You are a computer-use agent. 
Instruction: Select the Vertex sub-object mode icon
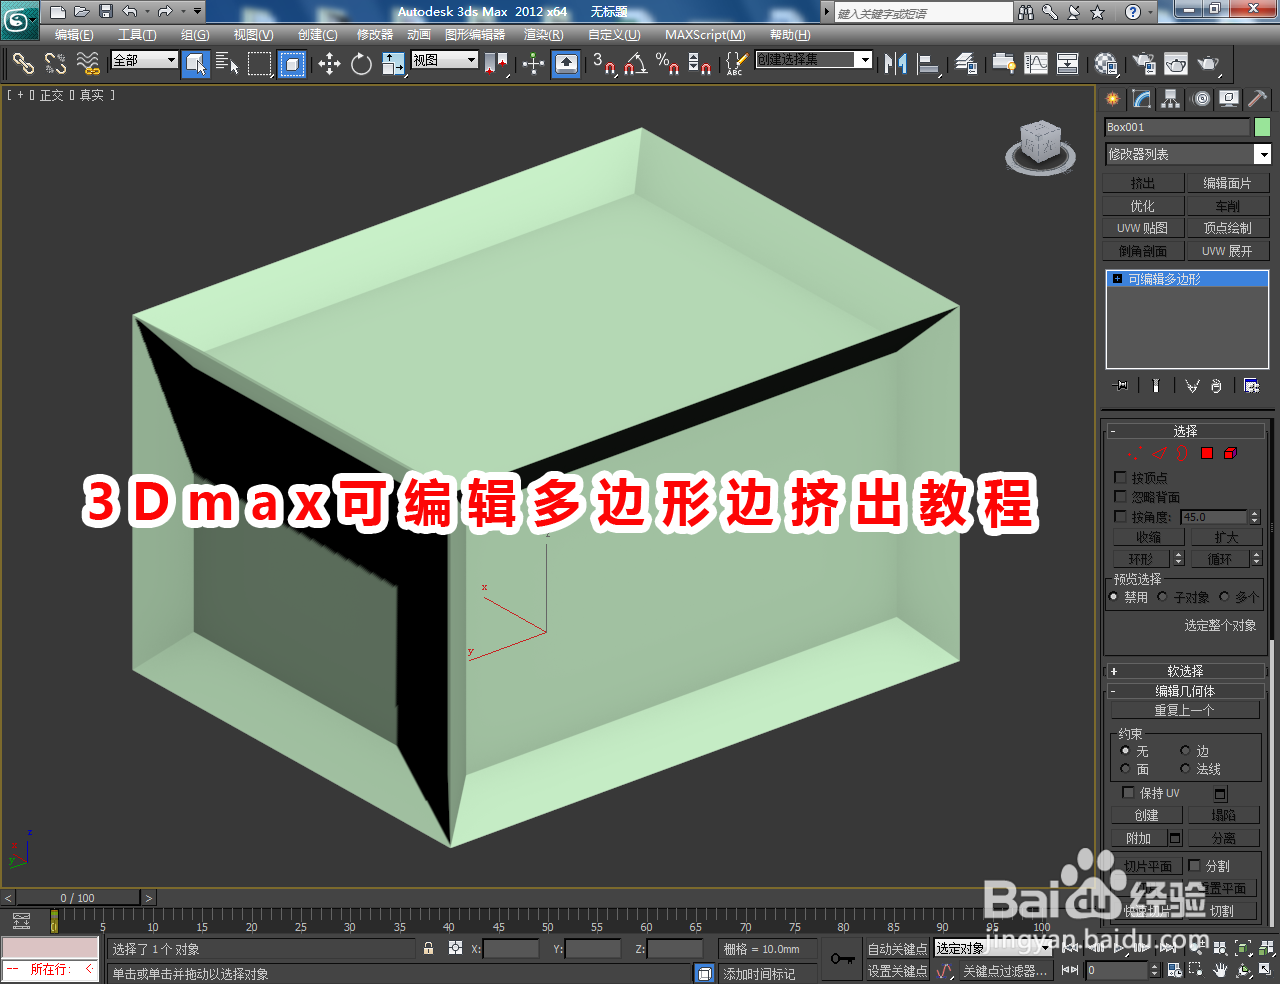tap(1134, 452)
